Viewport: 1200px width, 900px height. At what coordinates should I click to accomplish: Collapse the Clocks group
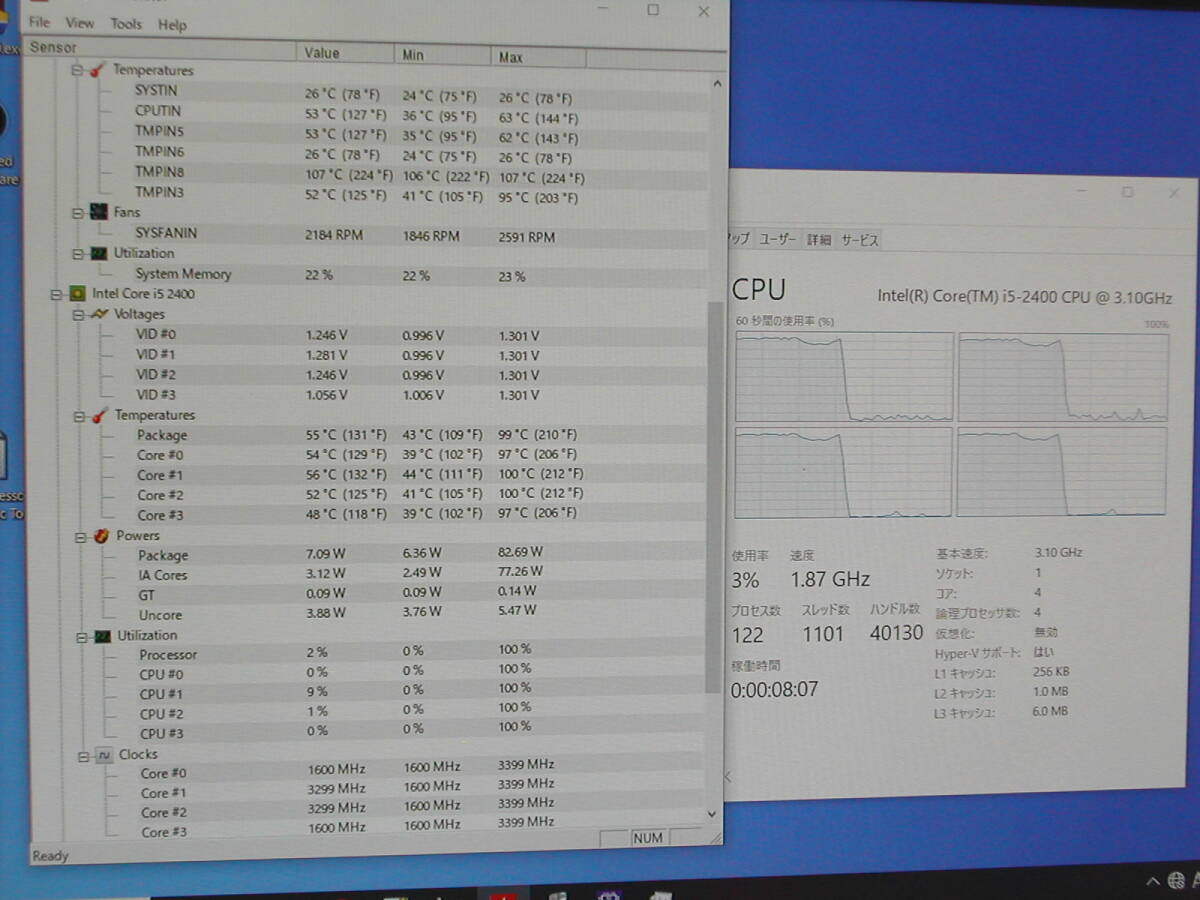pyautogui.click(x=85, y=756)
